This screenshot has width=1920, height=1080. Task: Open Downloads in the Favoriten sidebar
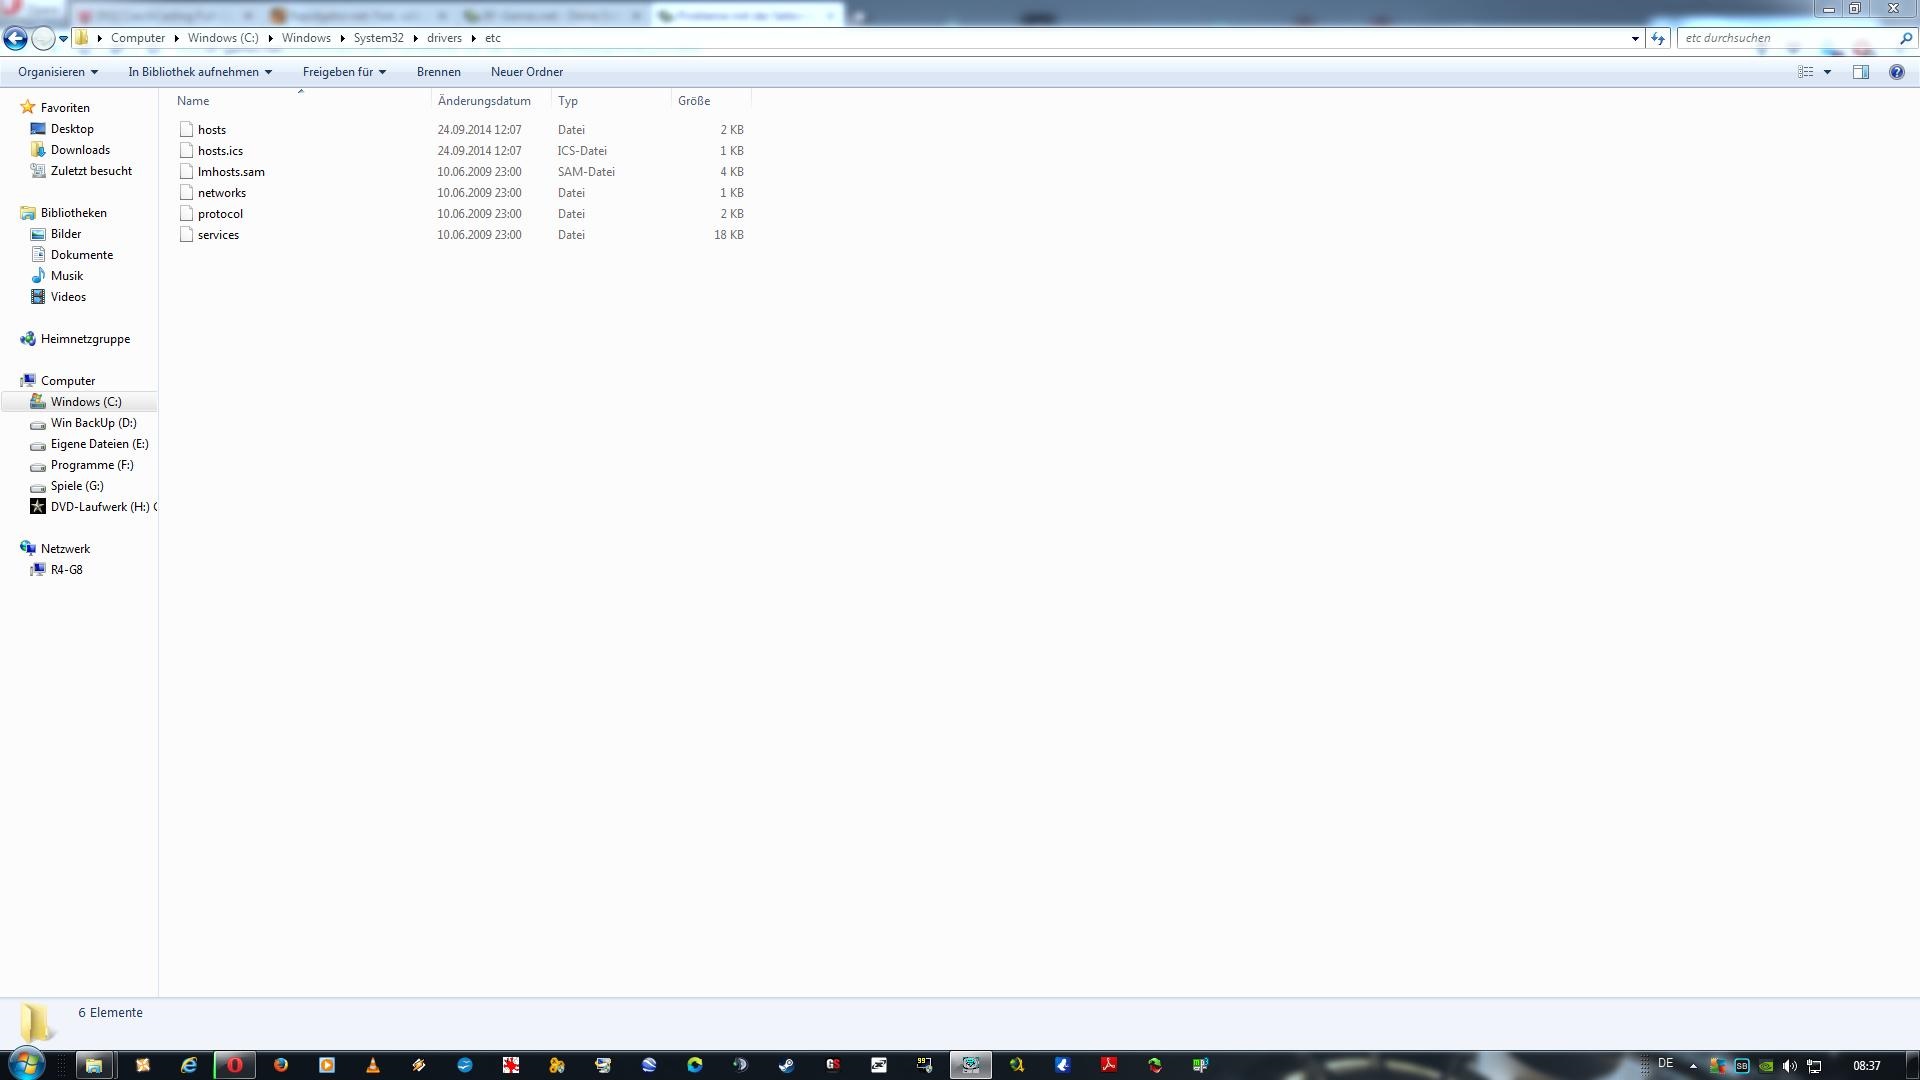80,150
